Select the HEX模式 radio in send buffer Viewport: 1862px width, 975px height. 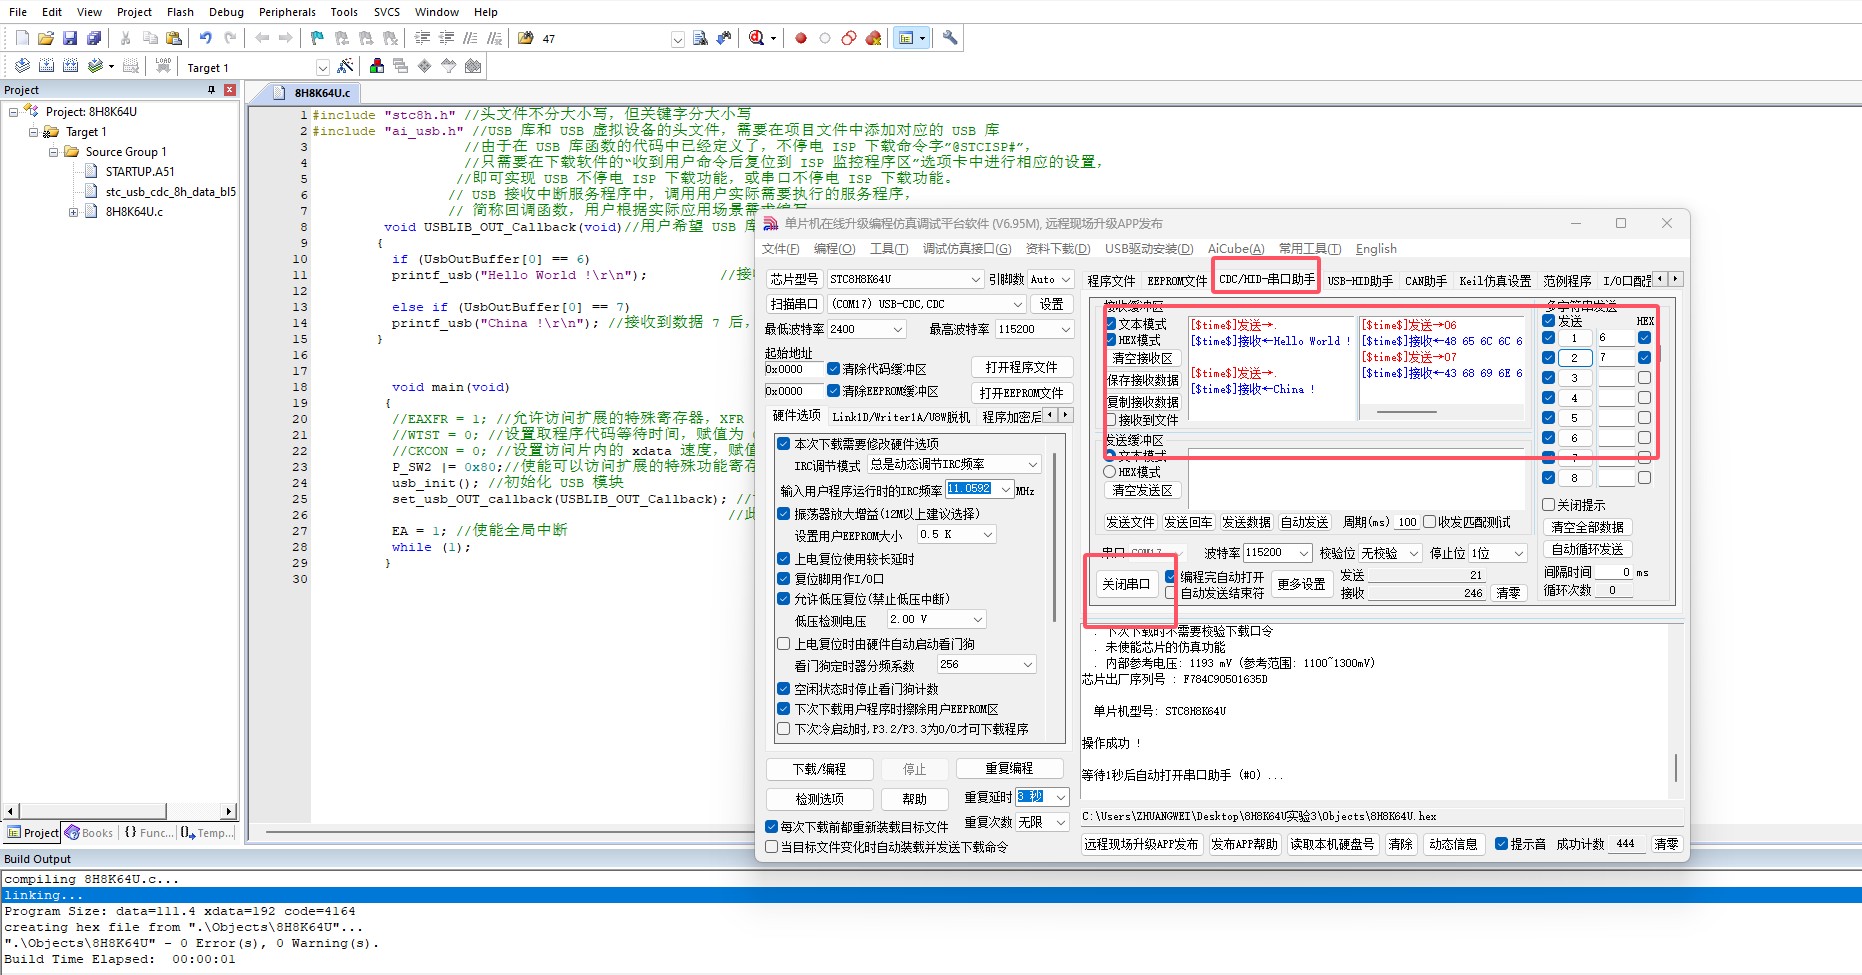1110,472
